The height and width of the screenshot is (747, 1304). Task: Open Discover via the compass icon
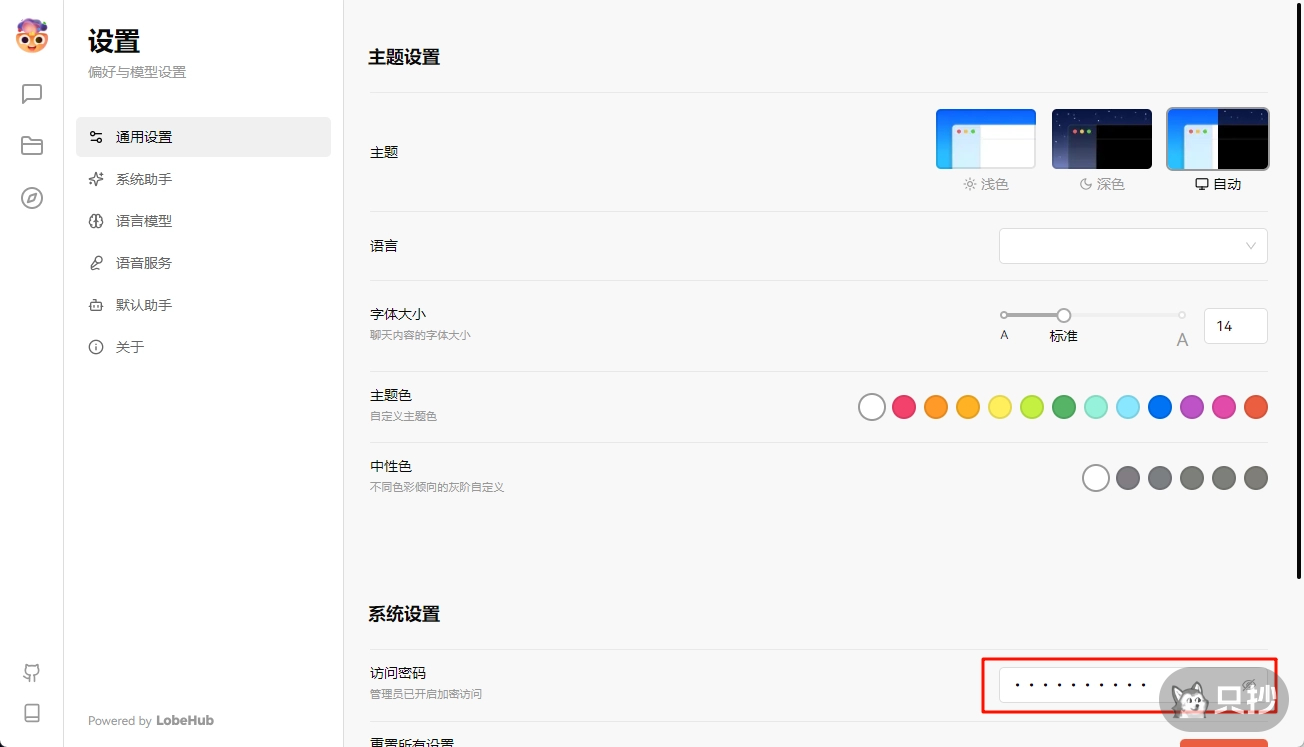point(31,198)
